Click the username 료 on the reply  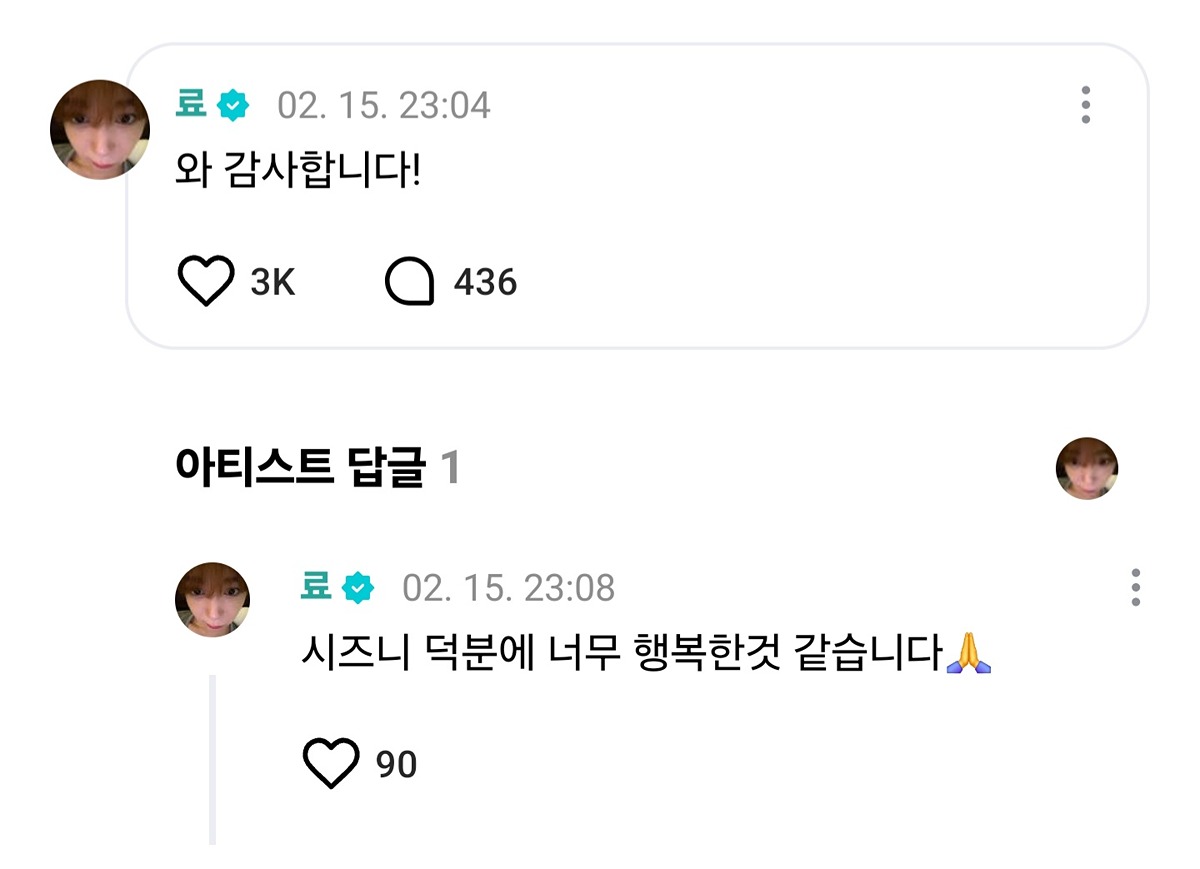(317, 587)
